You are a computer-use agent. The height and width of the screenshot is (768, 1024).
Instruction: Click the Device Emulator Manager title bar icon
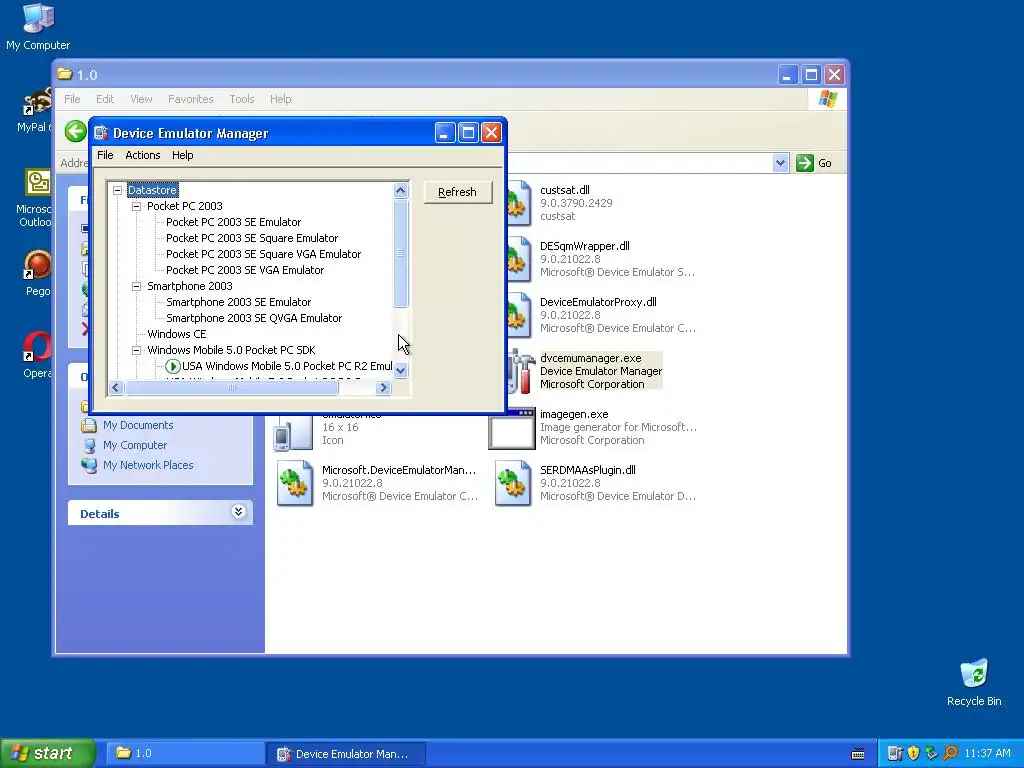click(101, 133)
